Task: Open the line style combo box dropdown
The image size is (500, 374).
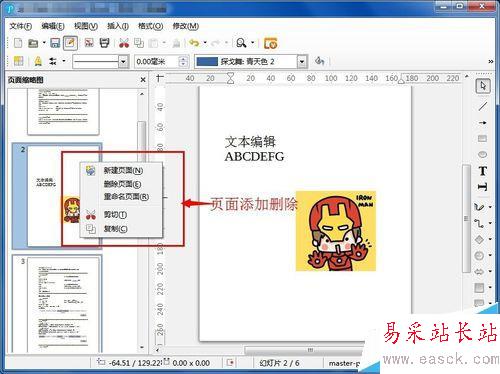Action: [123, 62]
